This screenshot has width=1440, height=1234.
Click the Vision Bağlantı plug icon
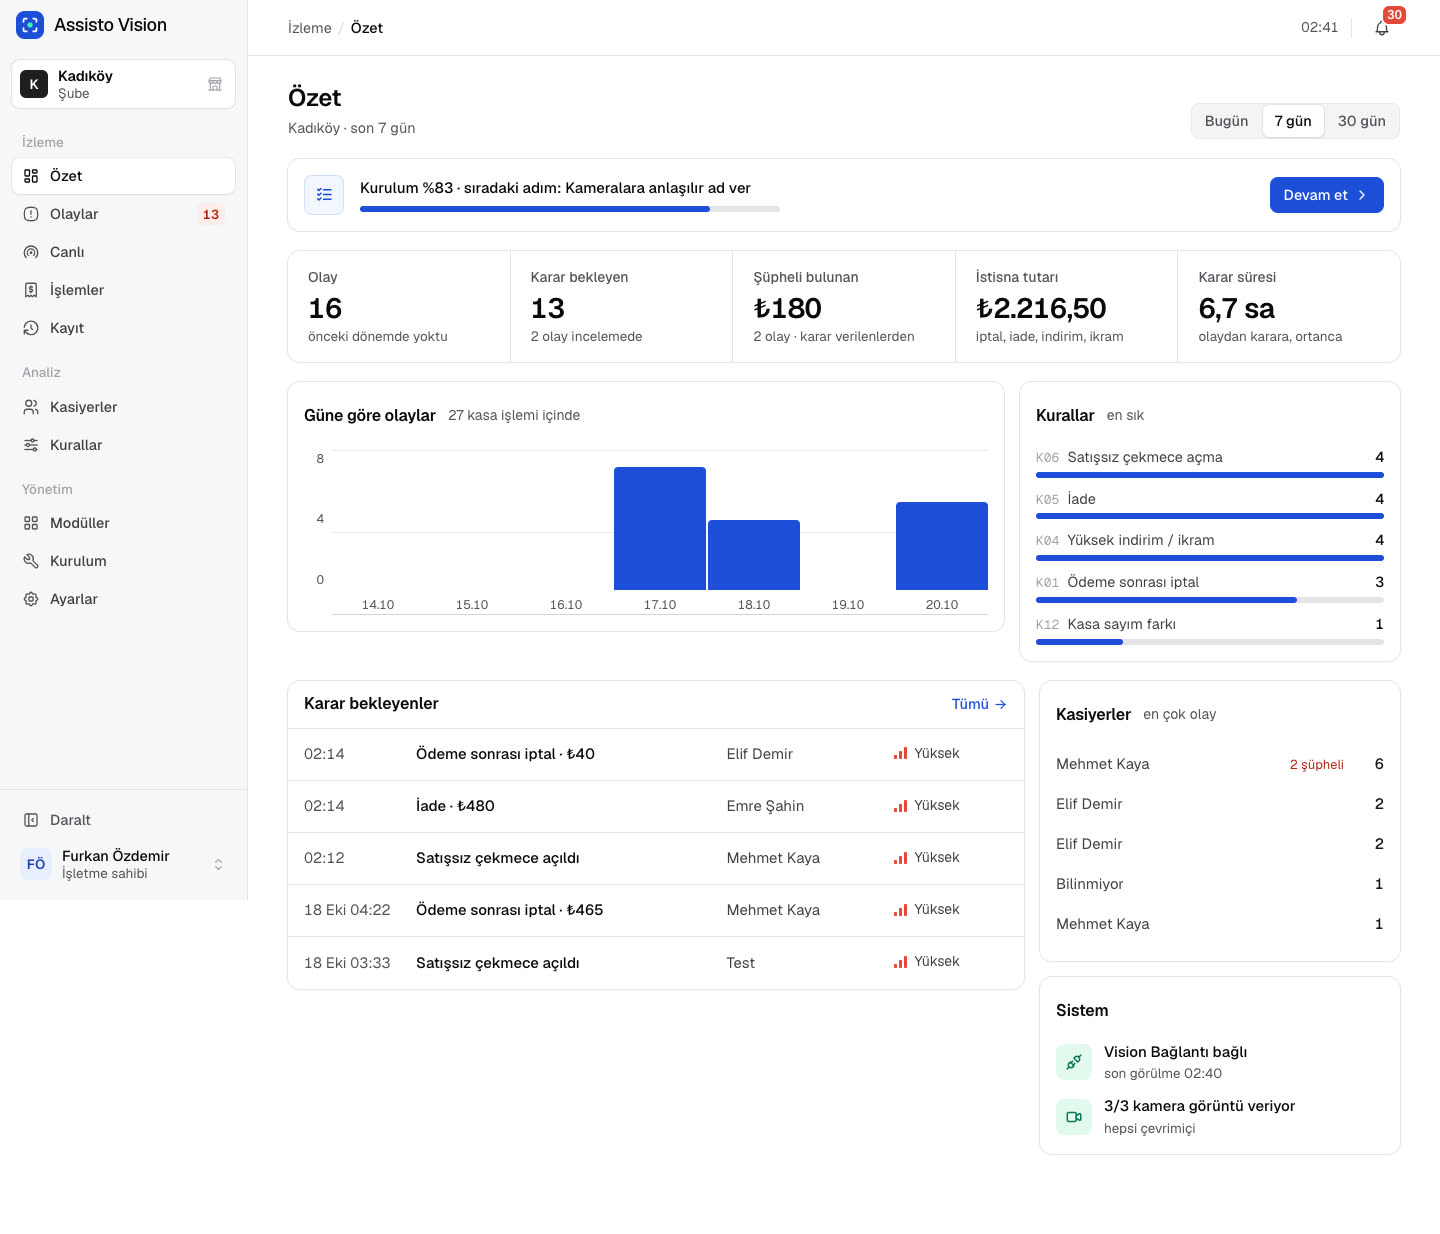(x=1074, y=1062)
